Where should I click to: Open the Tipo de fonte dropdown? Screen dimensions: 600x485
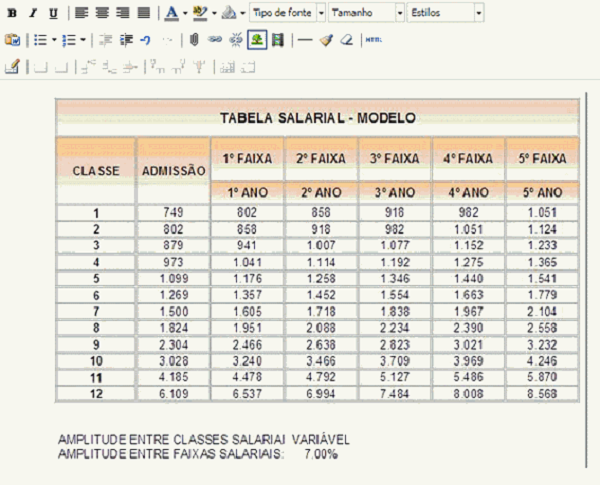click(287, 13)
